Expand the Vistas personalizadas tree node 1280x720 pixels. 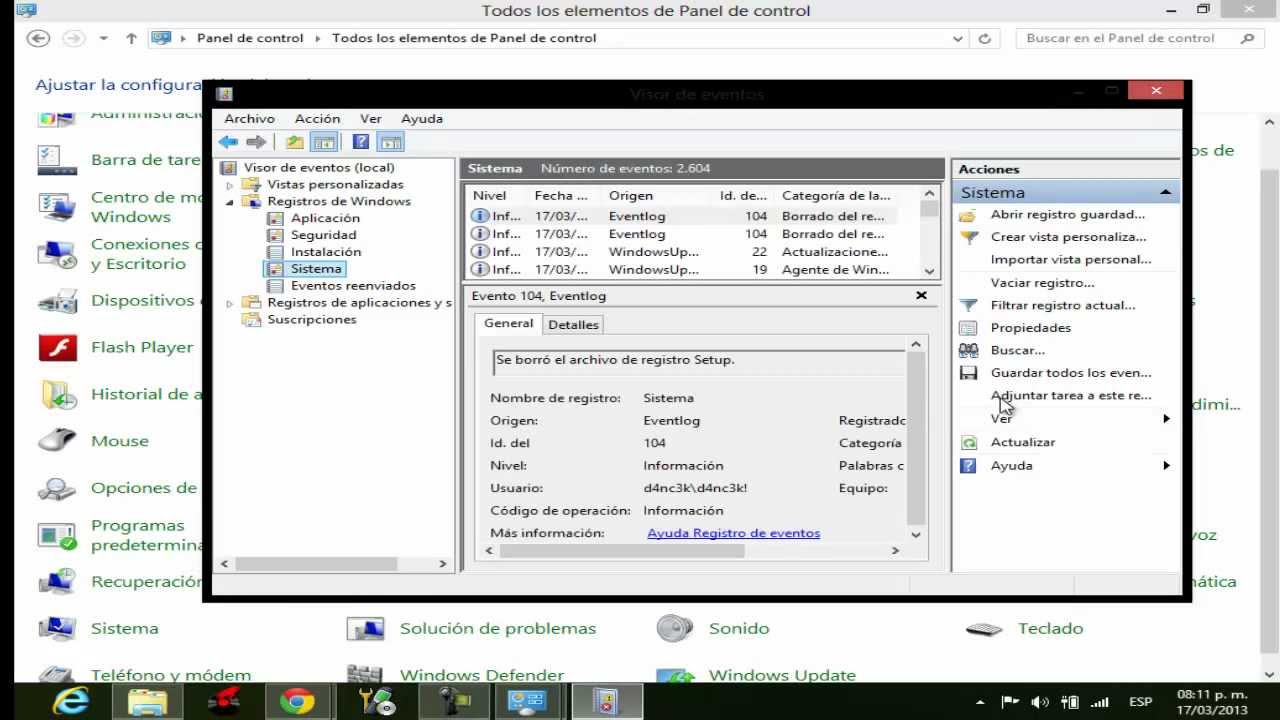(x=230, y=185)
